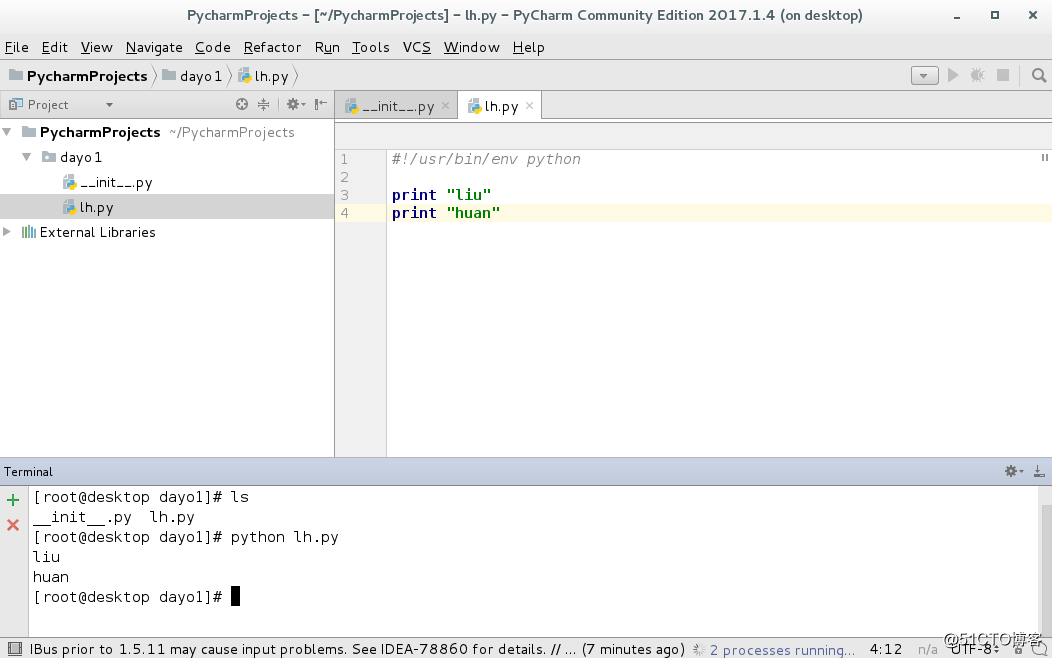Hide the Terminal panel
1052x658 pixels.
(1039, 472)
